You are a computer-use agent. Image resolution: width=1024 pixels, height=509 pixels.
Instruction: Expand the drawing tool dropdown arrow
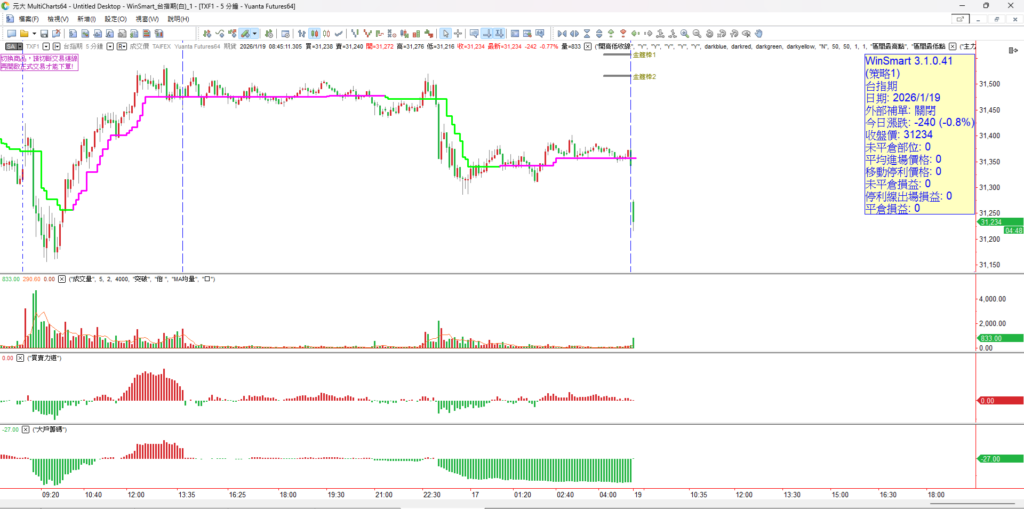tap(257, 33)
